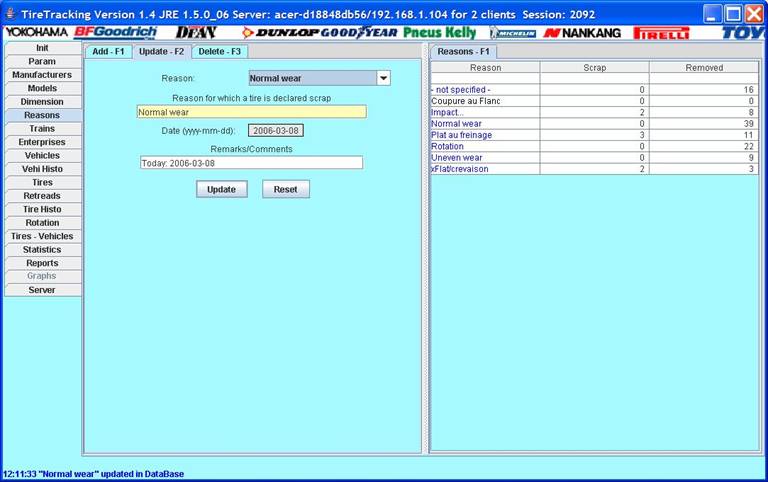
Task: Click the Michelin brand logo
Action: coord(513,33)
